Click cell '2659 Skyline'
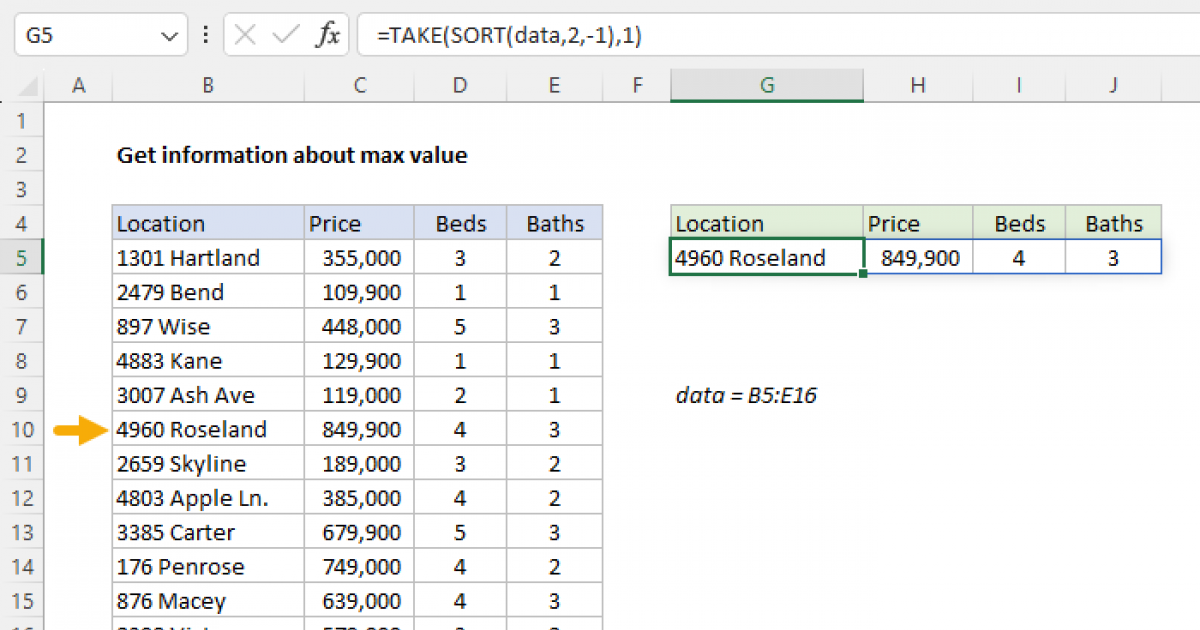 (x=208, y=464)
